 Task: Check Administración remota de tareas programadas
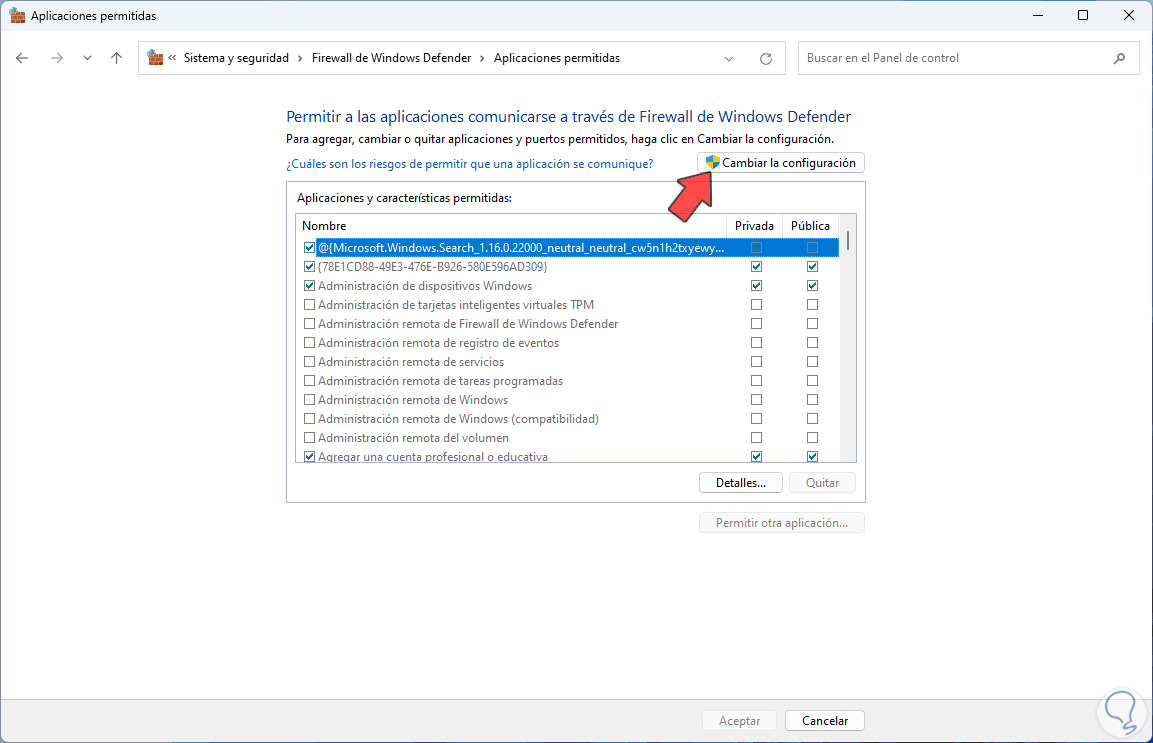[x=309, y=381]
